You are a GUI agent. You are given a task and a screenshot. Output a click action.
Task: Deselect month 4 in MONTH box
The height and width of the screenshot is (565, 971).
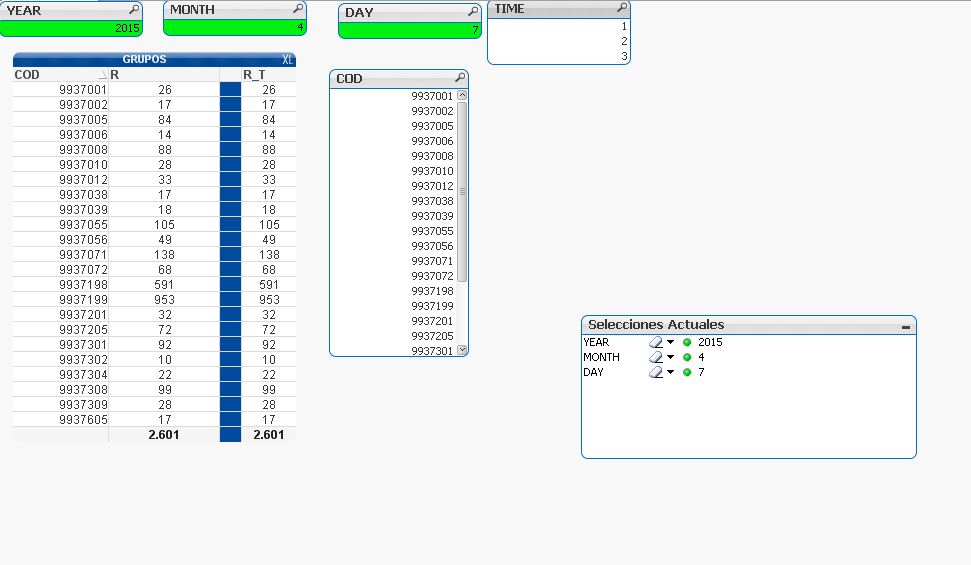[235, 27]
